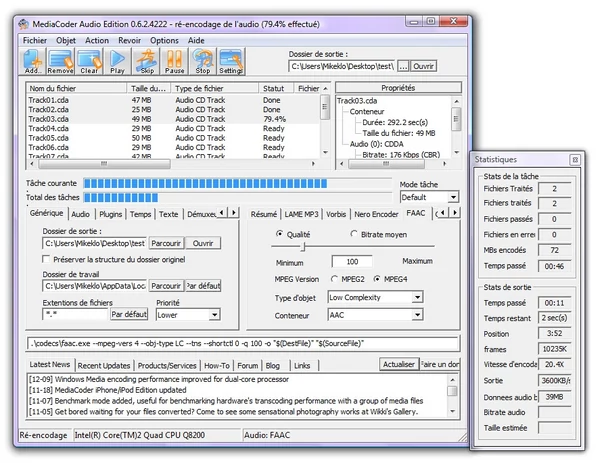600x463 pixels.
Task: Open the Recent Updates news tab
Action: point(104,365)
